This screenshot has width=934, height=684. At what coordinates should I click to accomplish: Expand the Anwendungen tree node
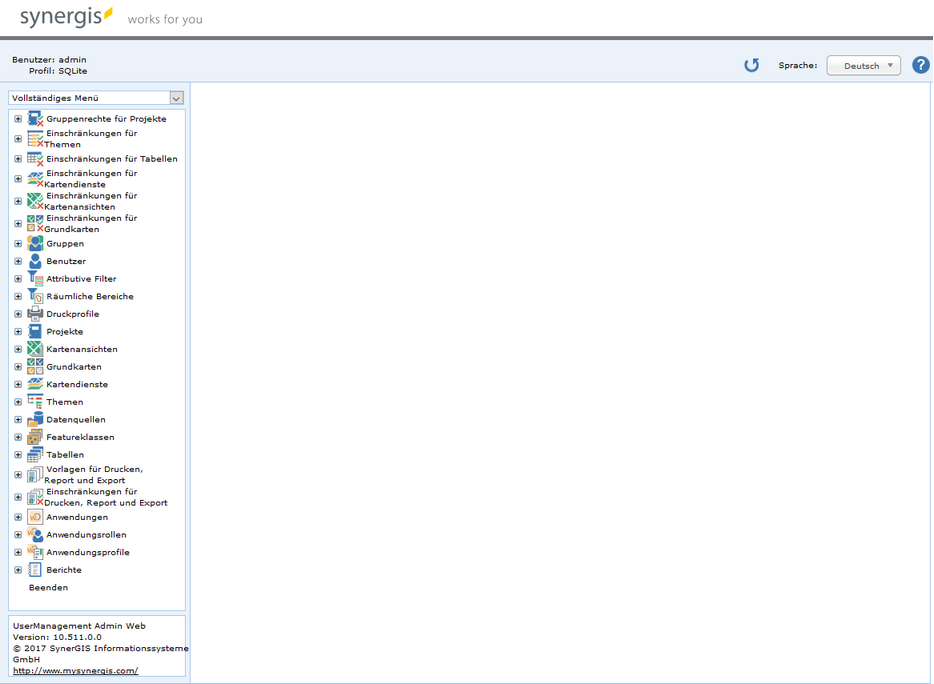pyautogui.click(x=18, y=517)
